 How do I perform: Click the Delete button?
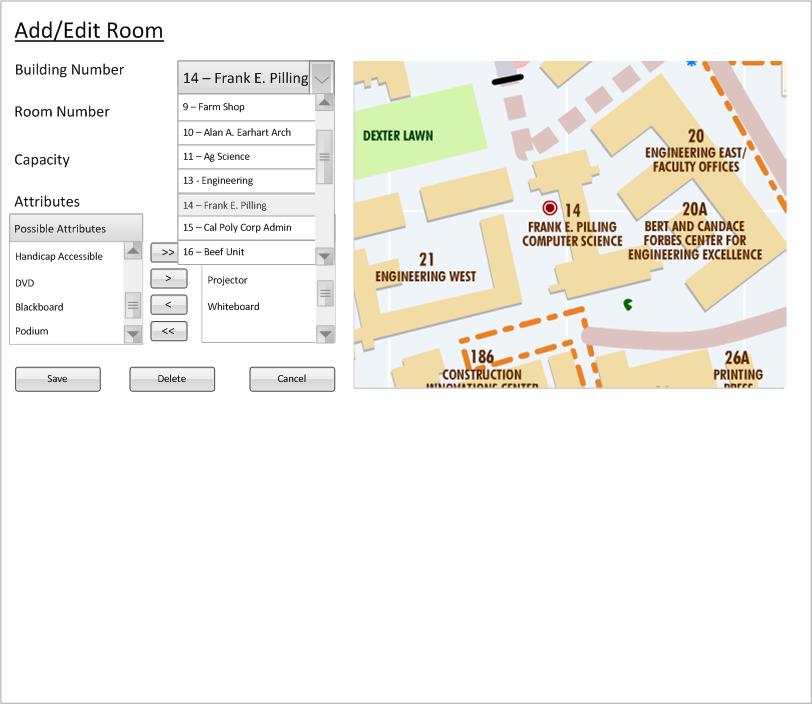172,379
